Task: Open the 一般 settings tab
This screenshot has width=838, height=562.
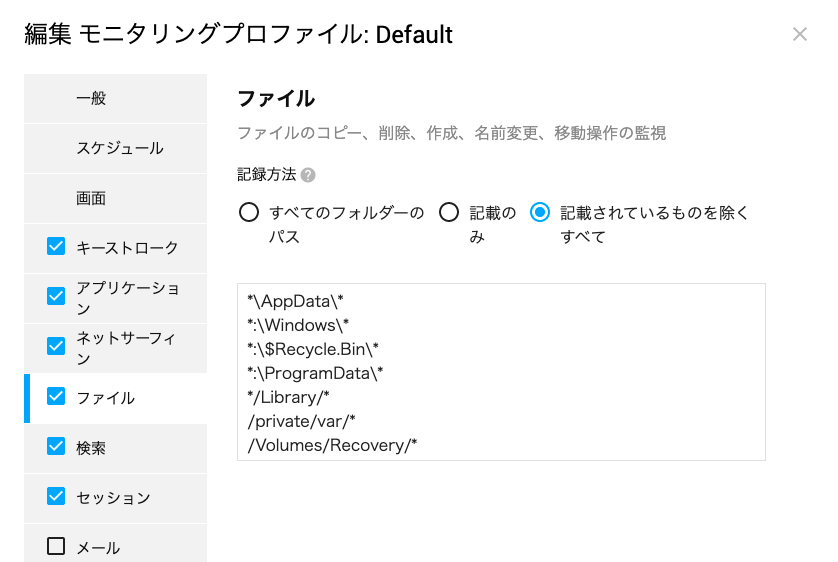Action: click(x=115, y=98)
